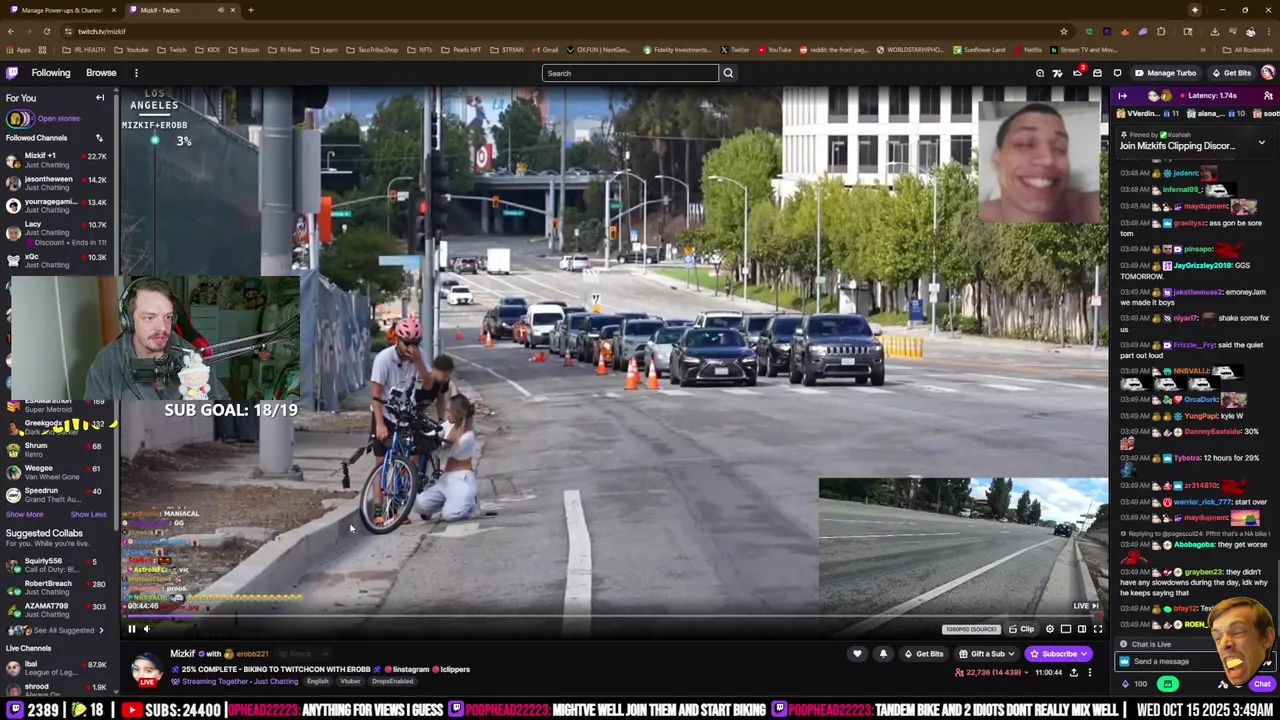Viewport: 1280px width, 720px height.
Task: Click the Get Bits button in the top bar
Action: coord(1231,73)
